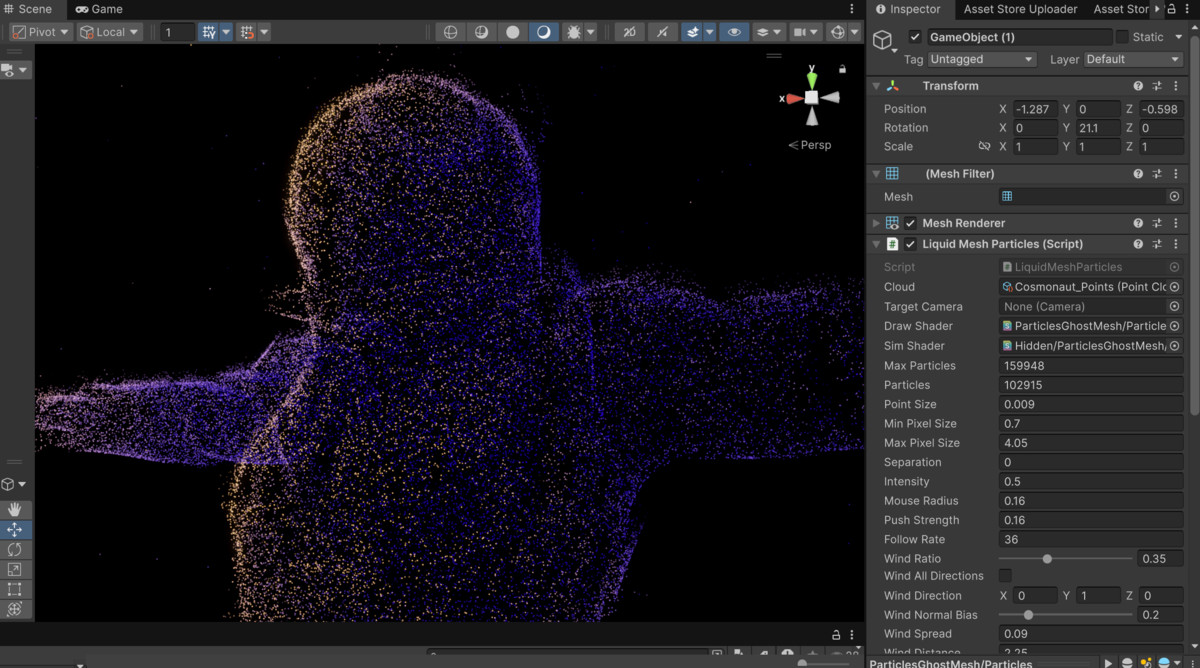Open the Local handle rotation dropdown

110,32
